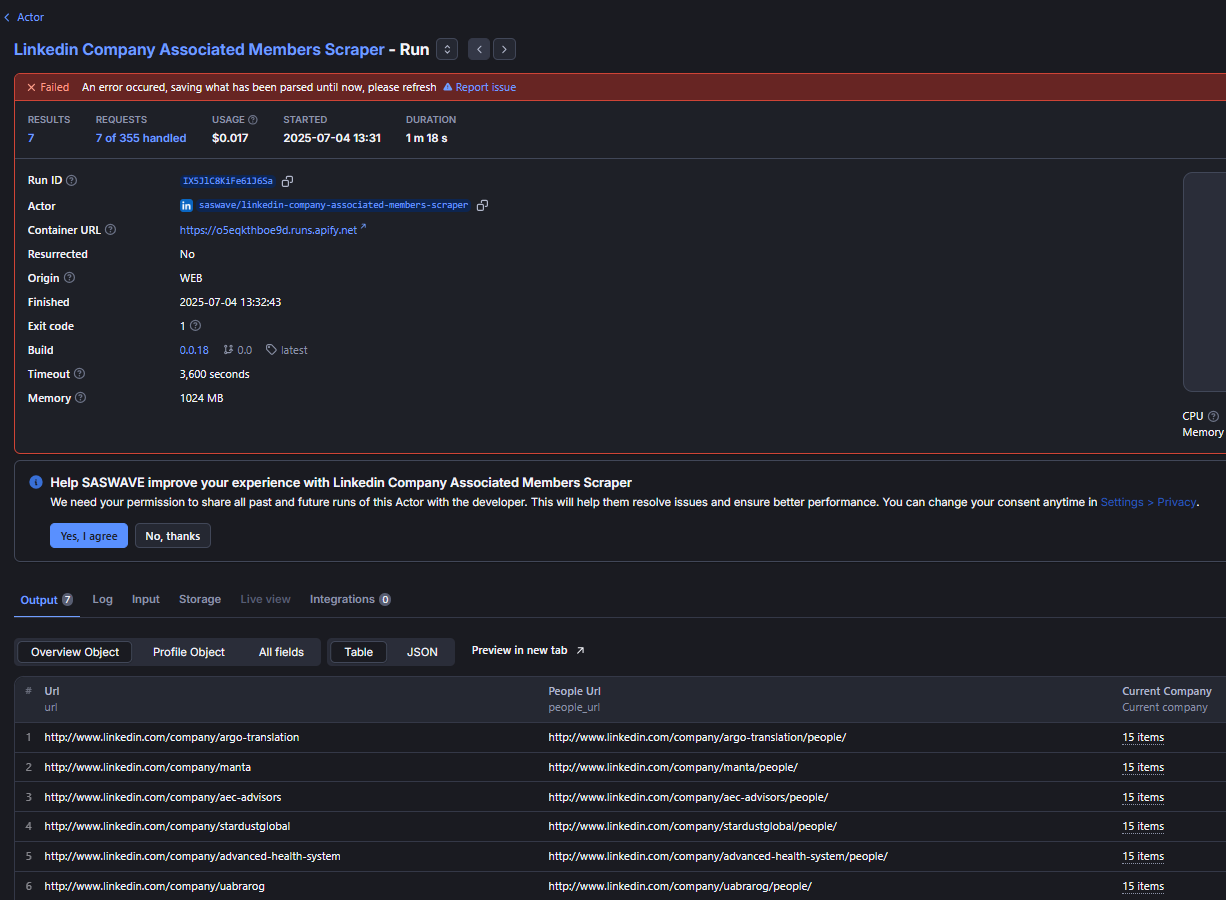Screen dimensions: 1226x900
Task: Click the Current Company column header
Action: [1167, 691]
